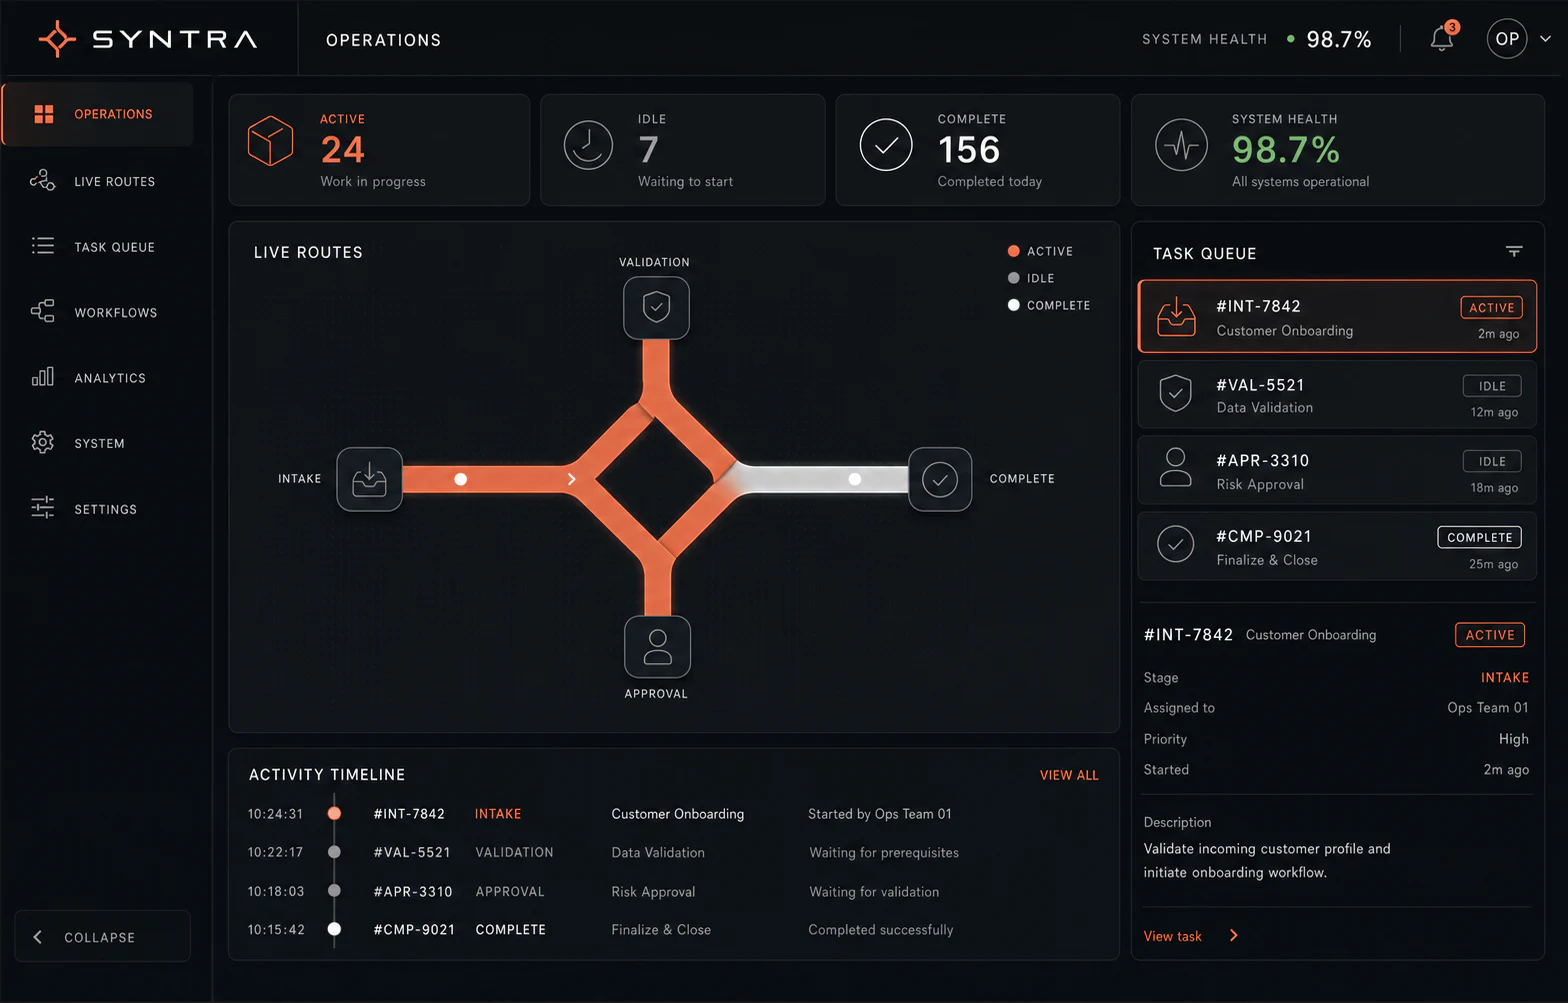Click the dot on the complete route
The width and height of the screenshot is (1568, 1003).
(854, 479)
